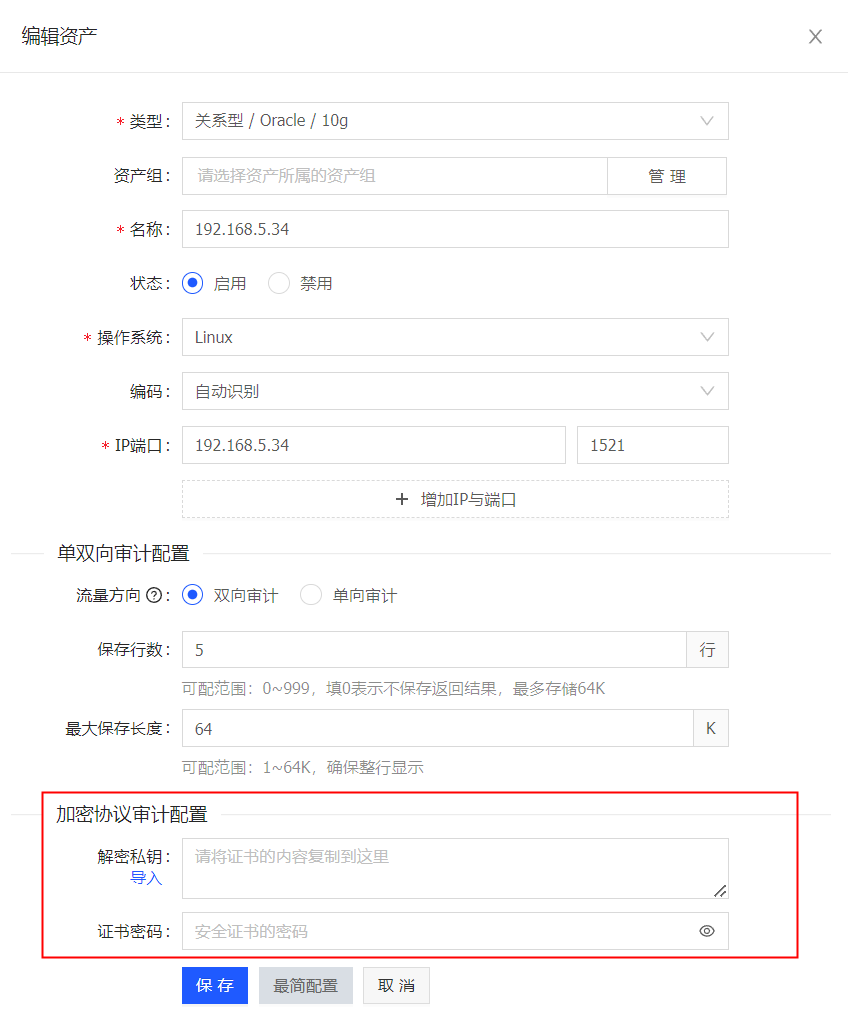Focus the 名称 input containing 192.168.5.34
Screen dimensions: 848x1031
[455, 229]
